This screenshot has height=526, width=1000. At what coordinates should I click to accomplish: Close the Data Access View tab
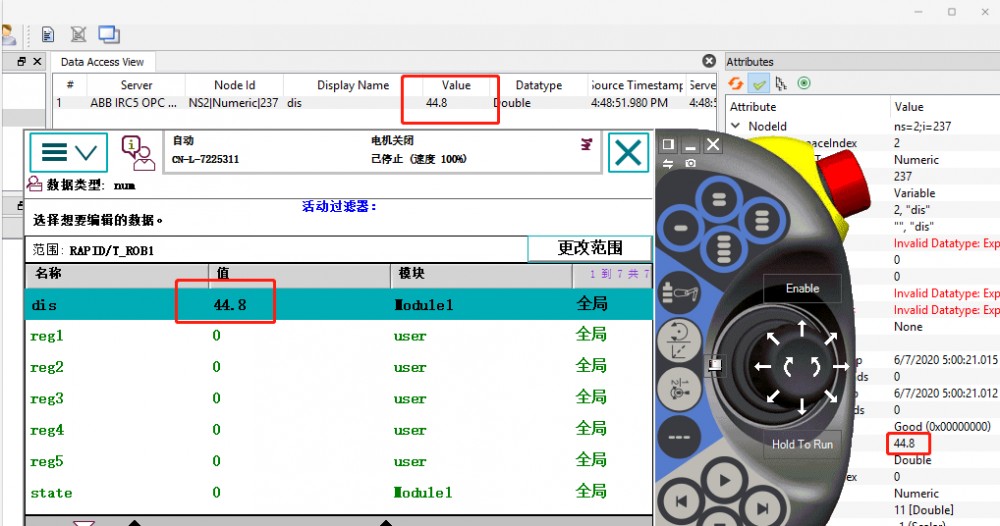pos(709,61)
